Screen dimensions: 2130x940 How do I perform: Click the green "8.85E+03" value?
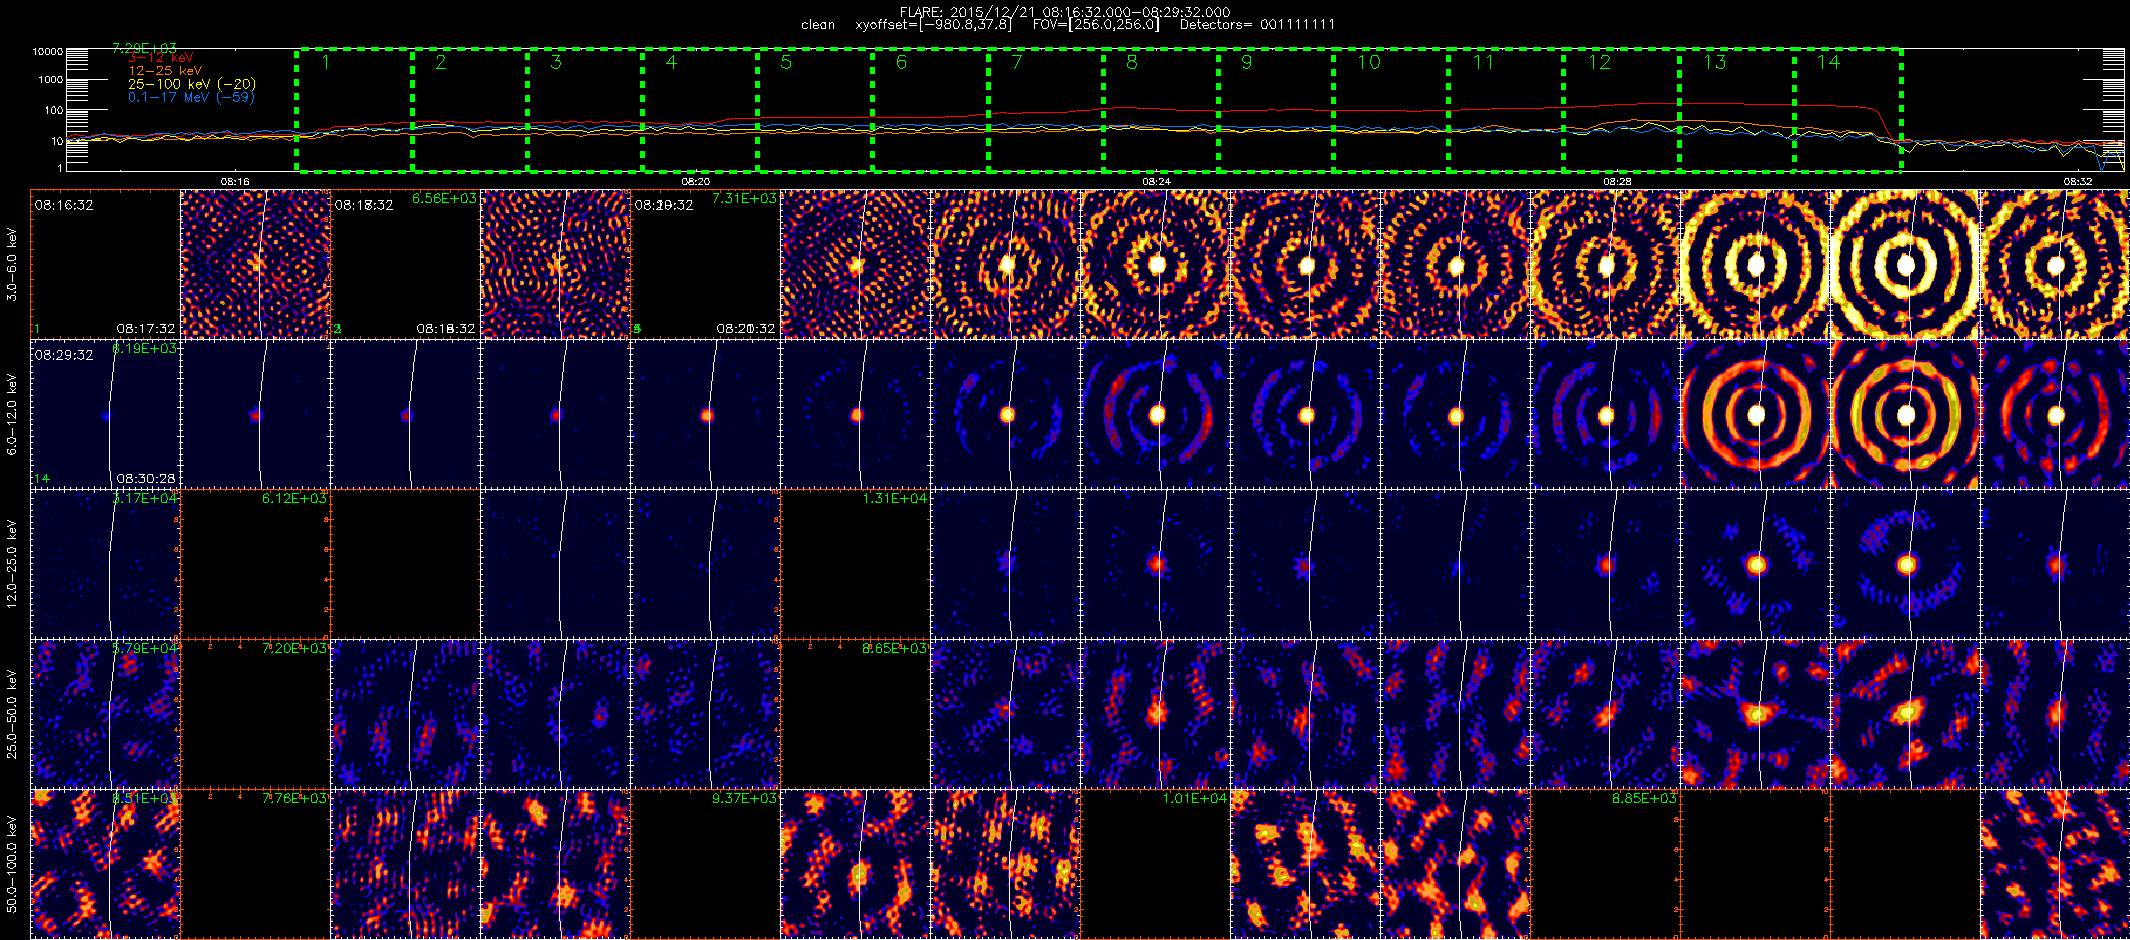pyautogui.click(x=1644, y=798)
